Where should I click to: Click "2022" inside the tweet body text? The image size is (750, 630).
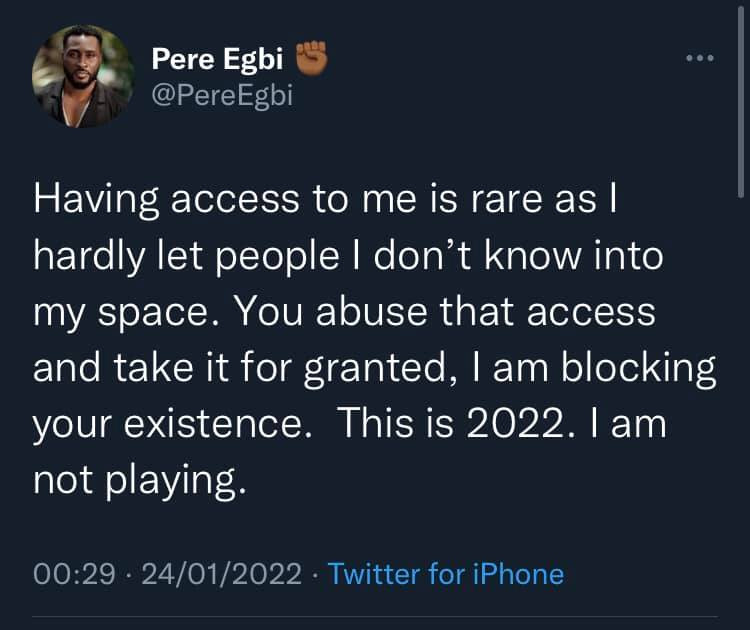coord(516,426)
